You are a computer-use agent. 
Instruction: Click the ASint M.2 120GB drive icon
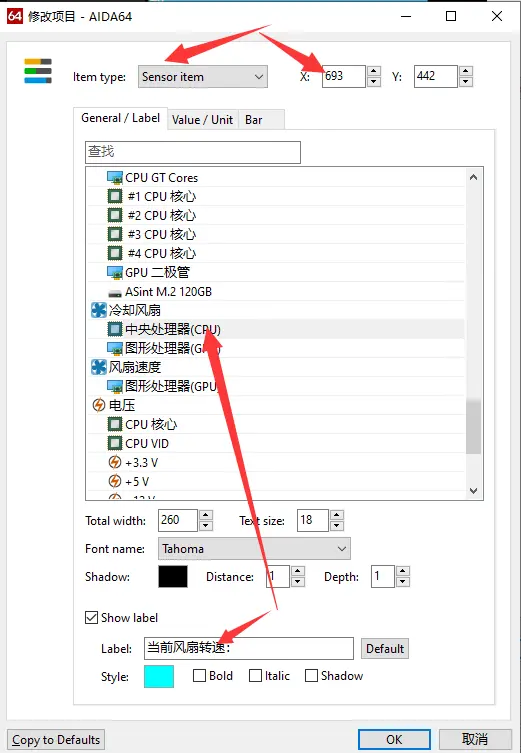pos(115,292)
